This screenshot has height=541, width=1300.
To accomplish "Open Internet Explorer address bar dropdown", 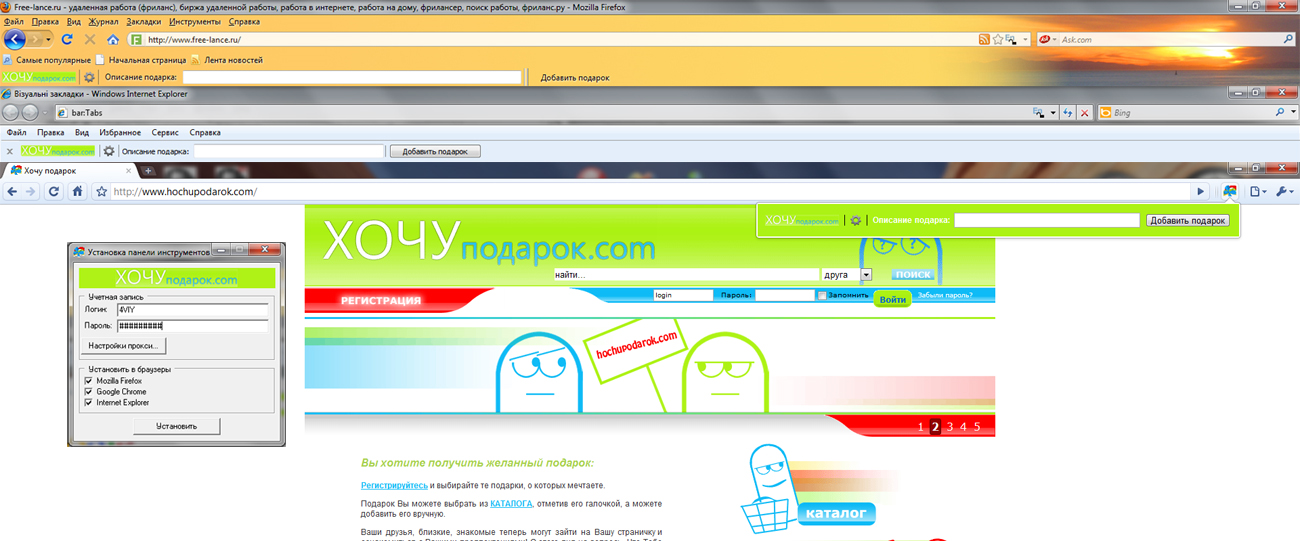I will click(x=1052, y=113).
